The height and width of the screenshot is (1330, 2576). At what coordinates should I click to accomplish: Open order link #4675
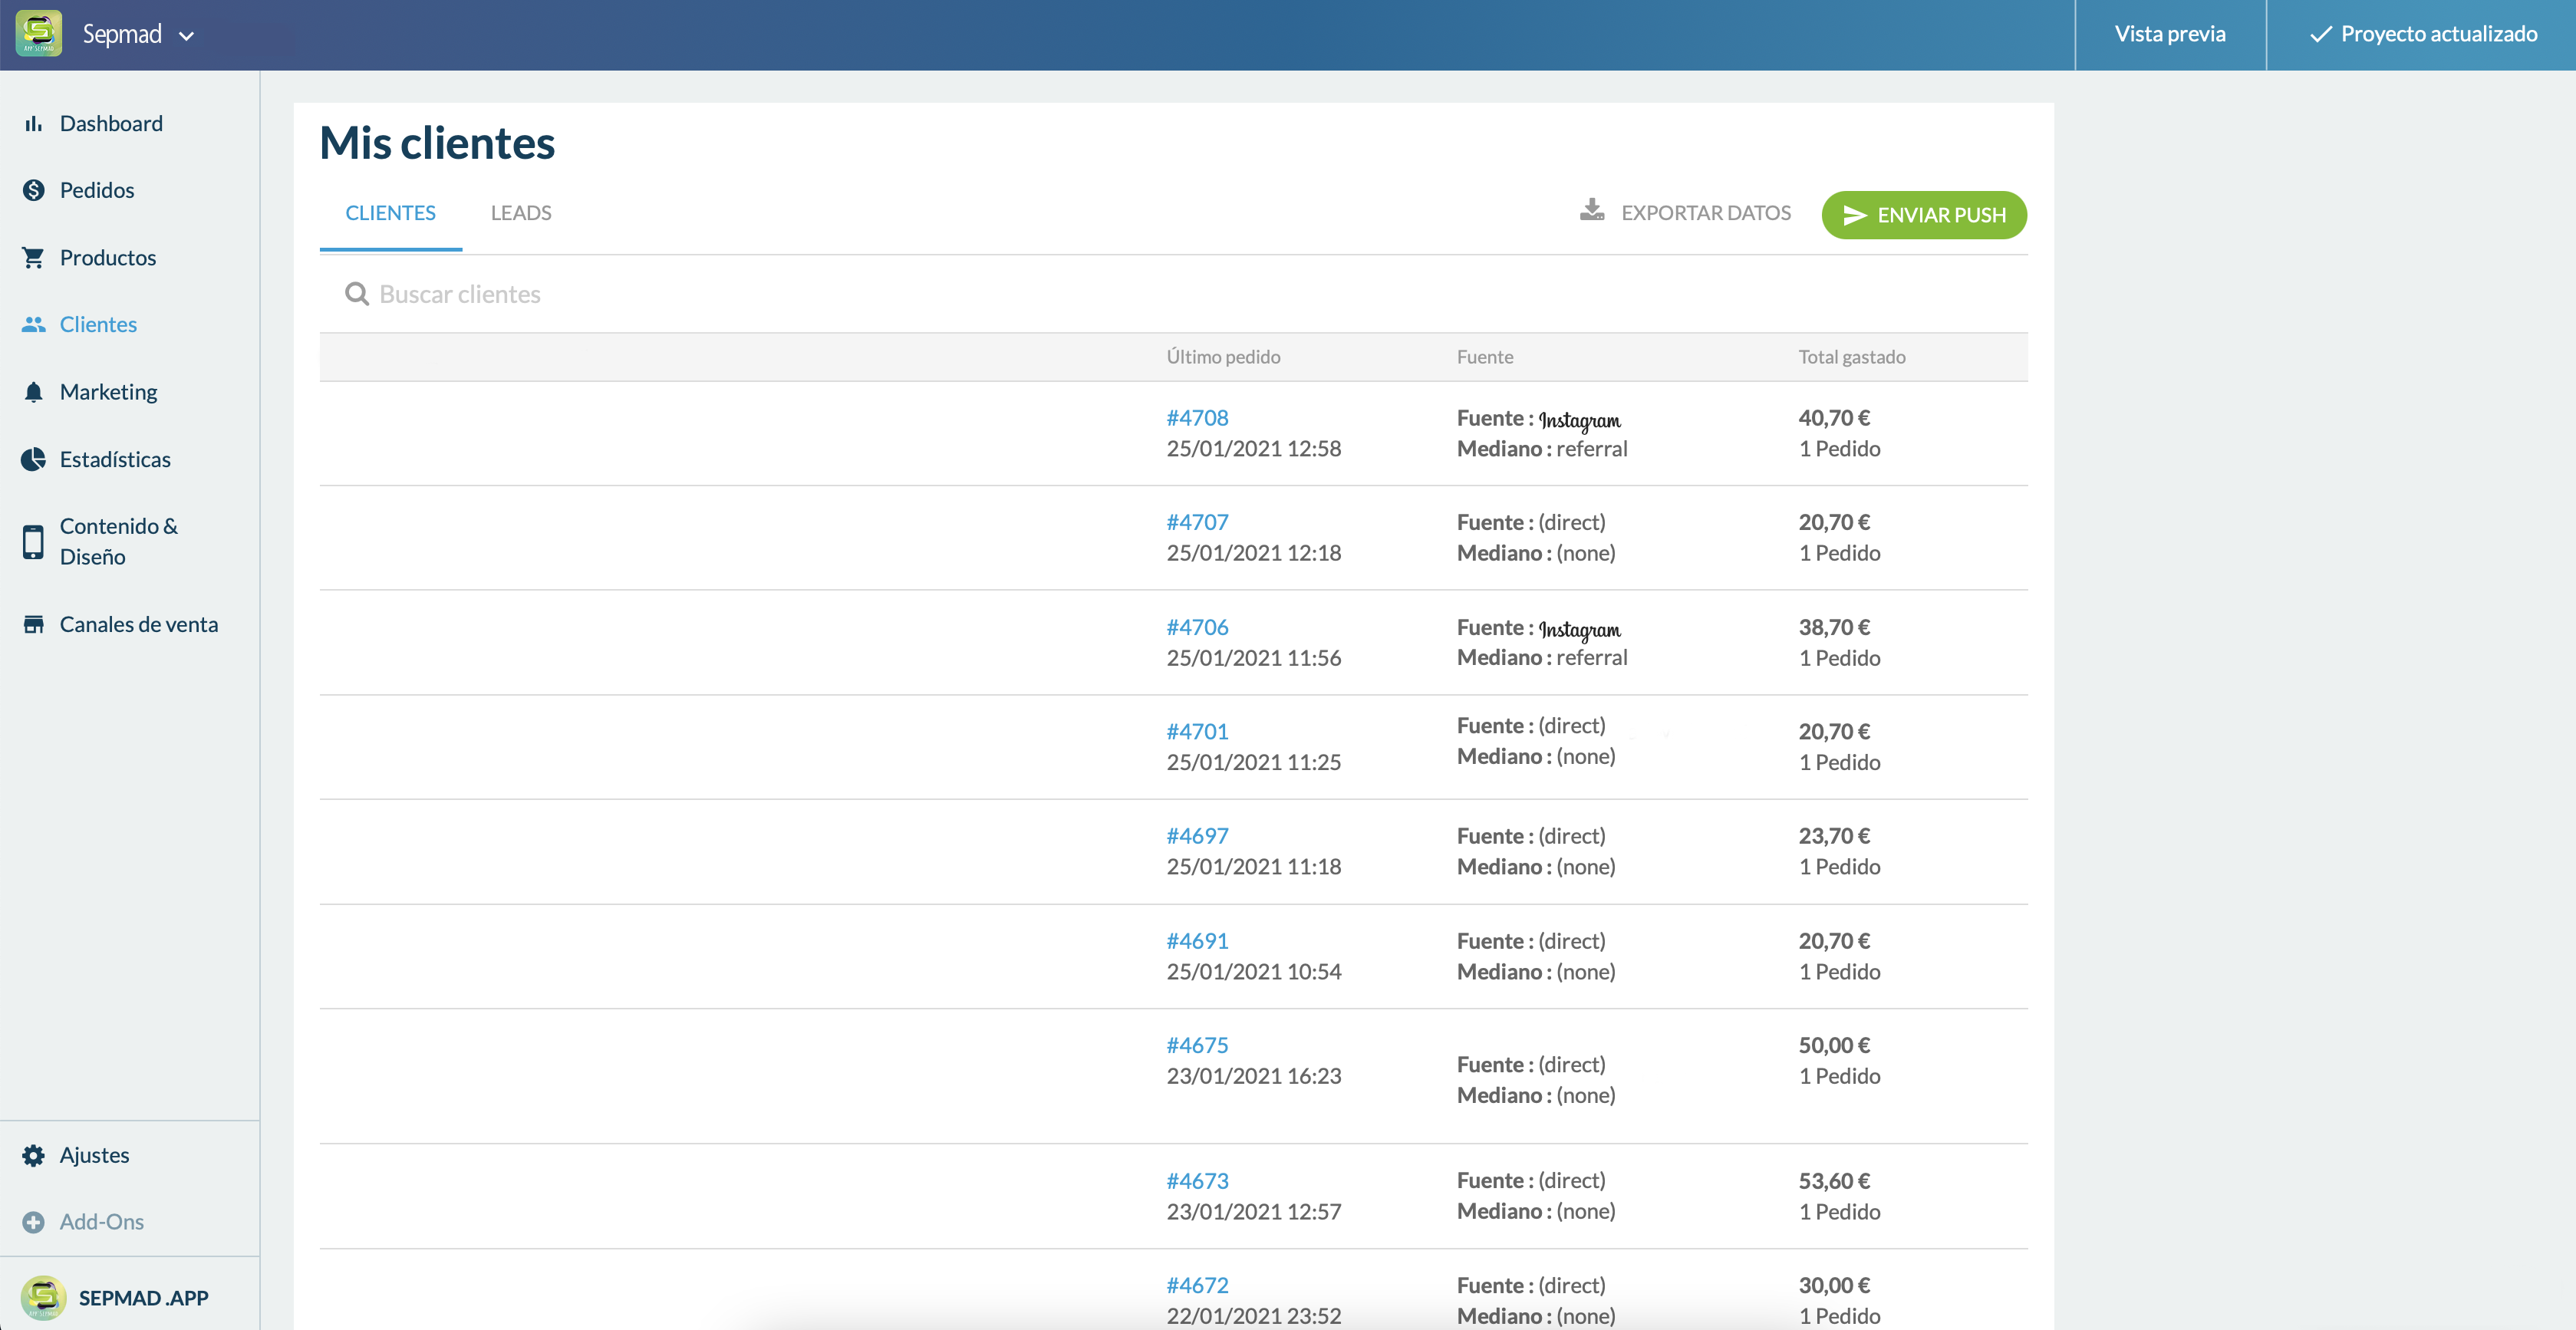coord(1197,1045)
